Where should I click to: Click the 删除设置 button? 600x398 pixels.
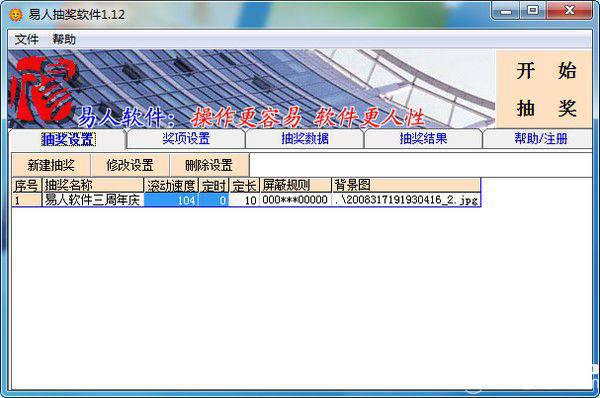(x=209, y=165)
